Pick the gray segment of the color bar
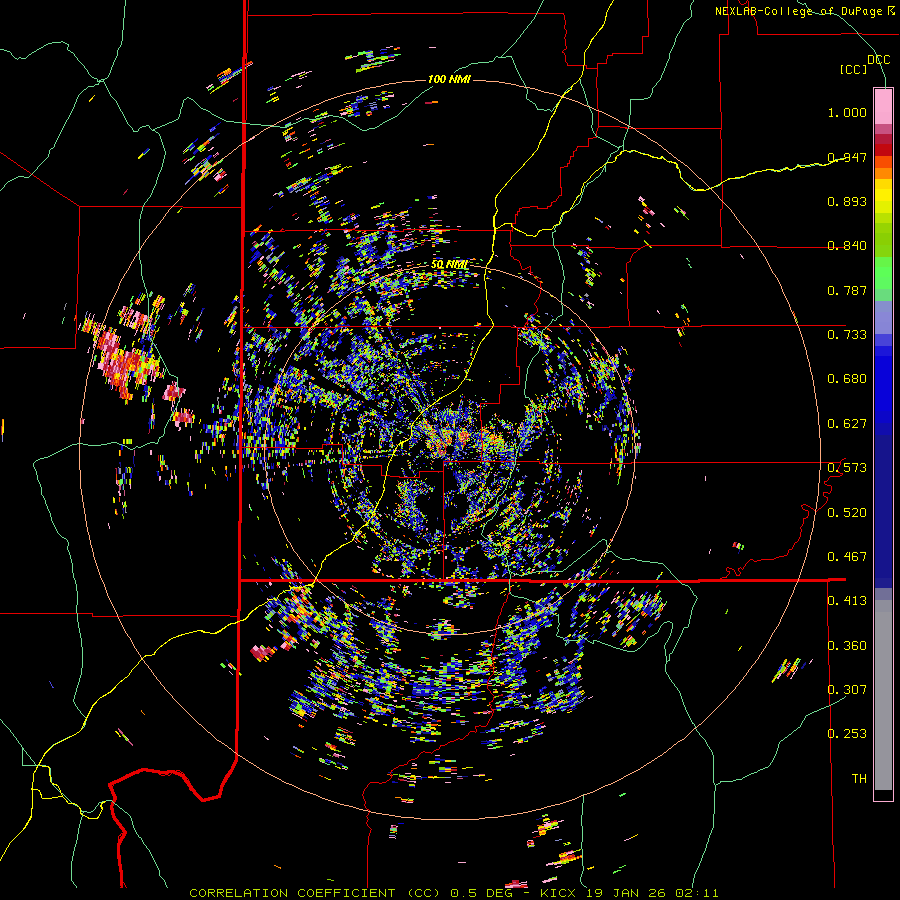Image resolution: width=900 pixels, height=900 pixels. click(883, 695)
